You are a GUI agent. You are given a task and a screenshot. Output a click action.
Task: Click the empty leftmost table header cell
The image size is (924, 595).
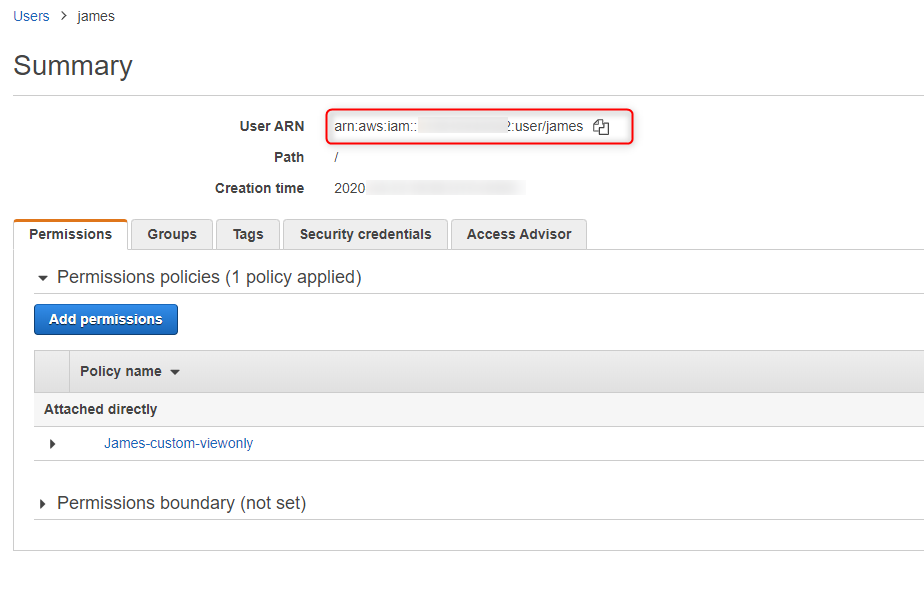click(52, 371)
